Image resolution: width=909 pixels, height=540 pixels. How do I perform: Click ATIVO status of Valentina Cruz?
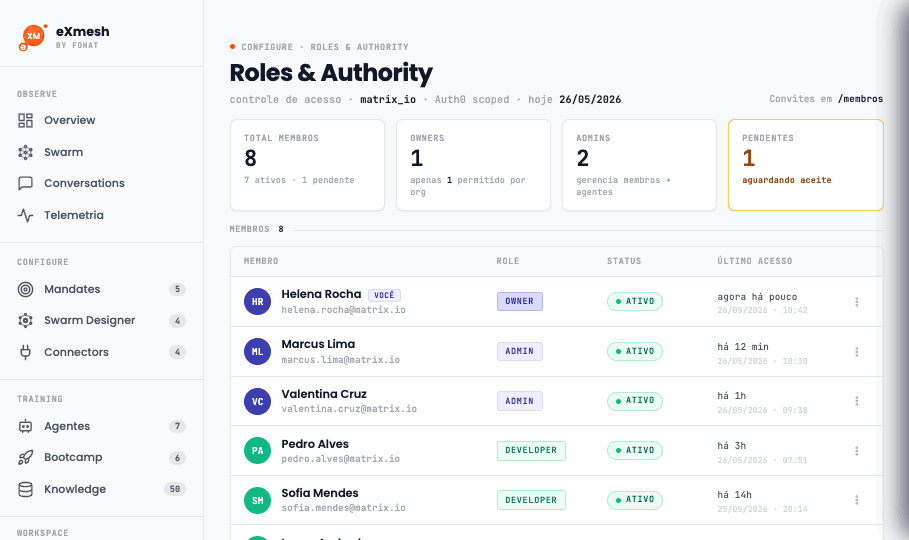(635, 401)
